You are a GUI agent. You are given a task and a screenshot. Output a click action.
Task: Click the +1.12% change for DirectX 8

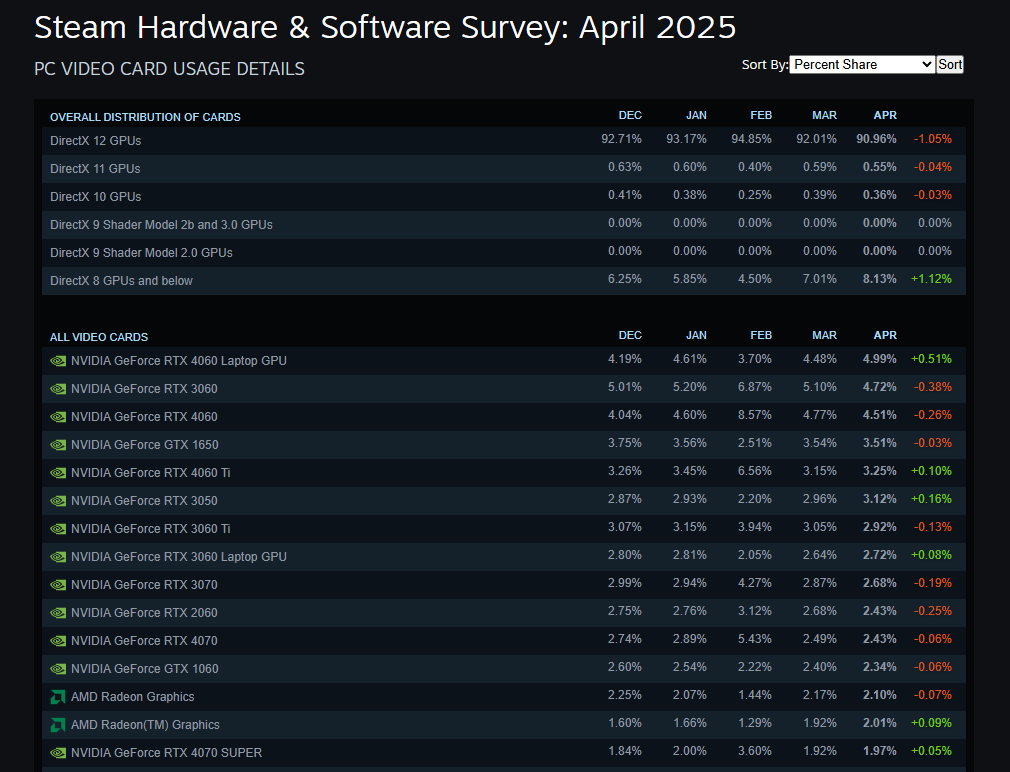click(x=931, y=279)
